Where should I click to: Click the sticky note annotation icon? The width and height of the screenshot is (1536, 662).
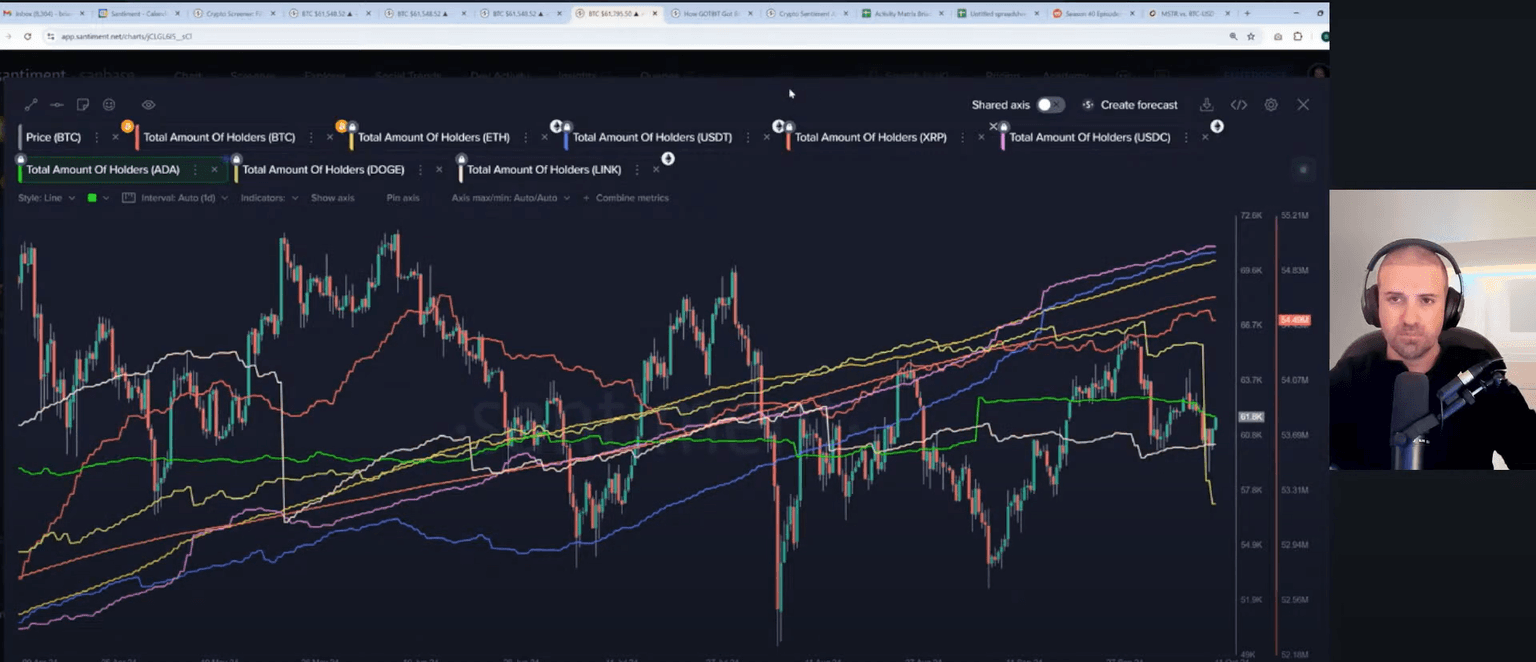83,105
